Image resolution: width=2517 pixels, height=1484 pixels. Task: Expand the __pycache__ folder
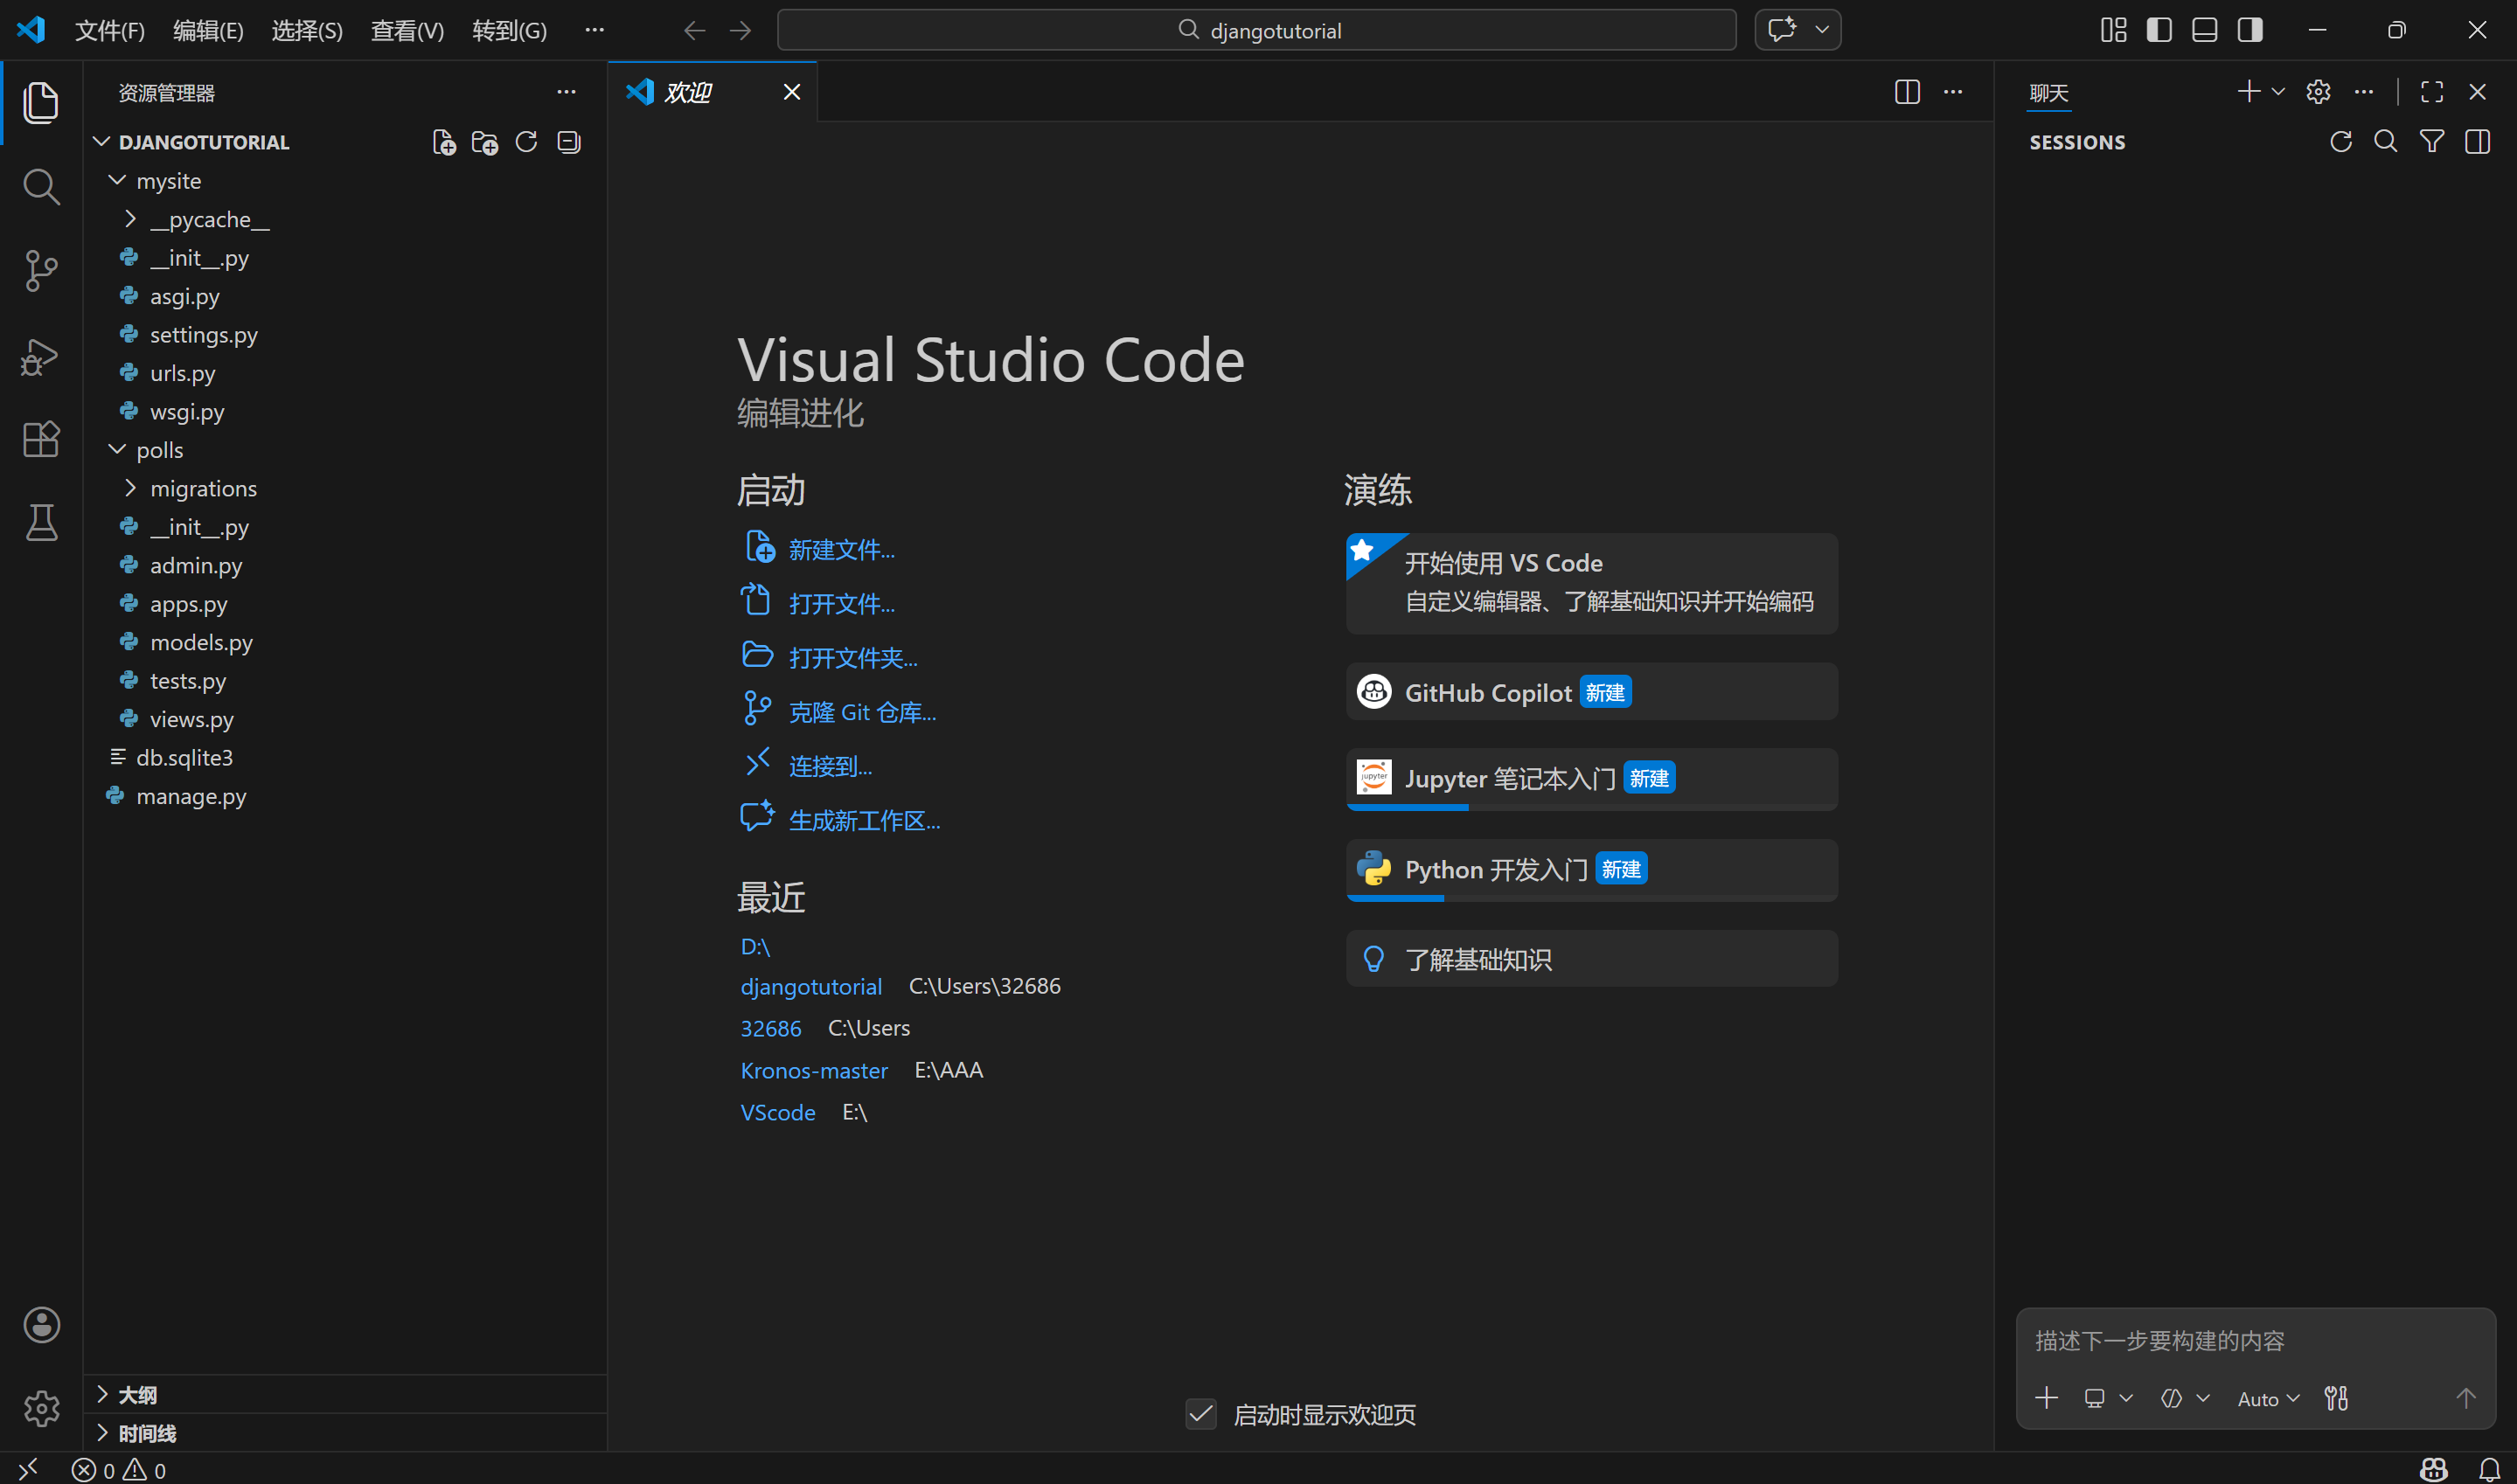pyautogui.click(x=209, y=219)
